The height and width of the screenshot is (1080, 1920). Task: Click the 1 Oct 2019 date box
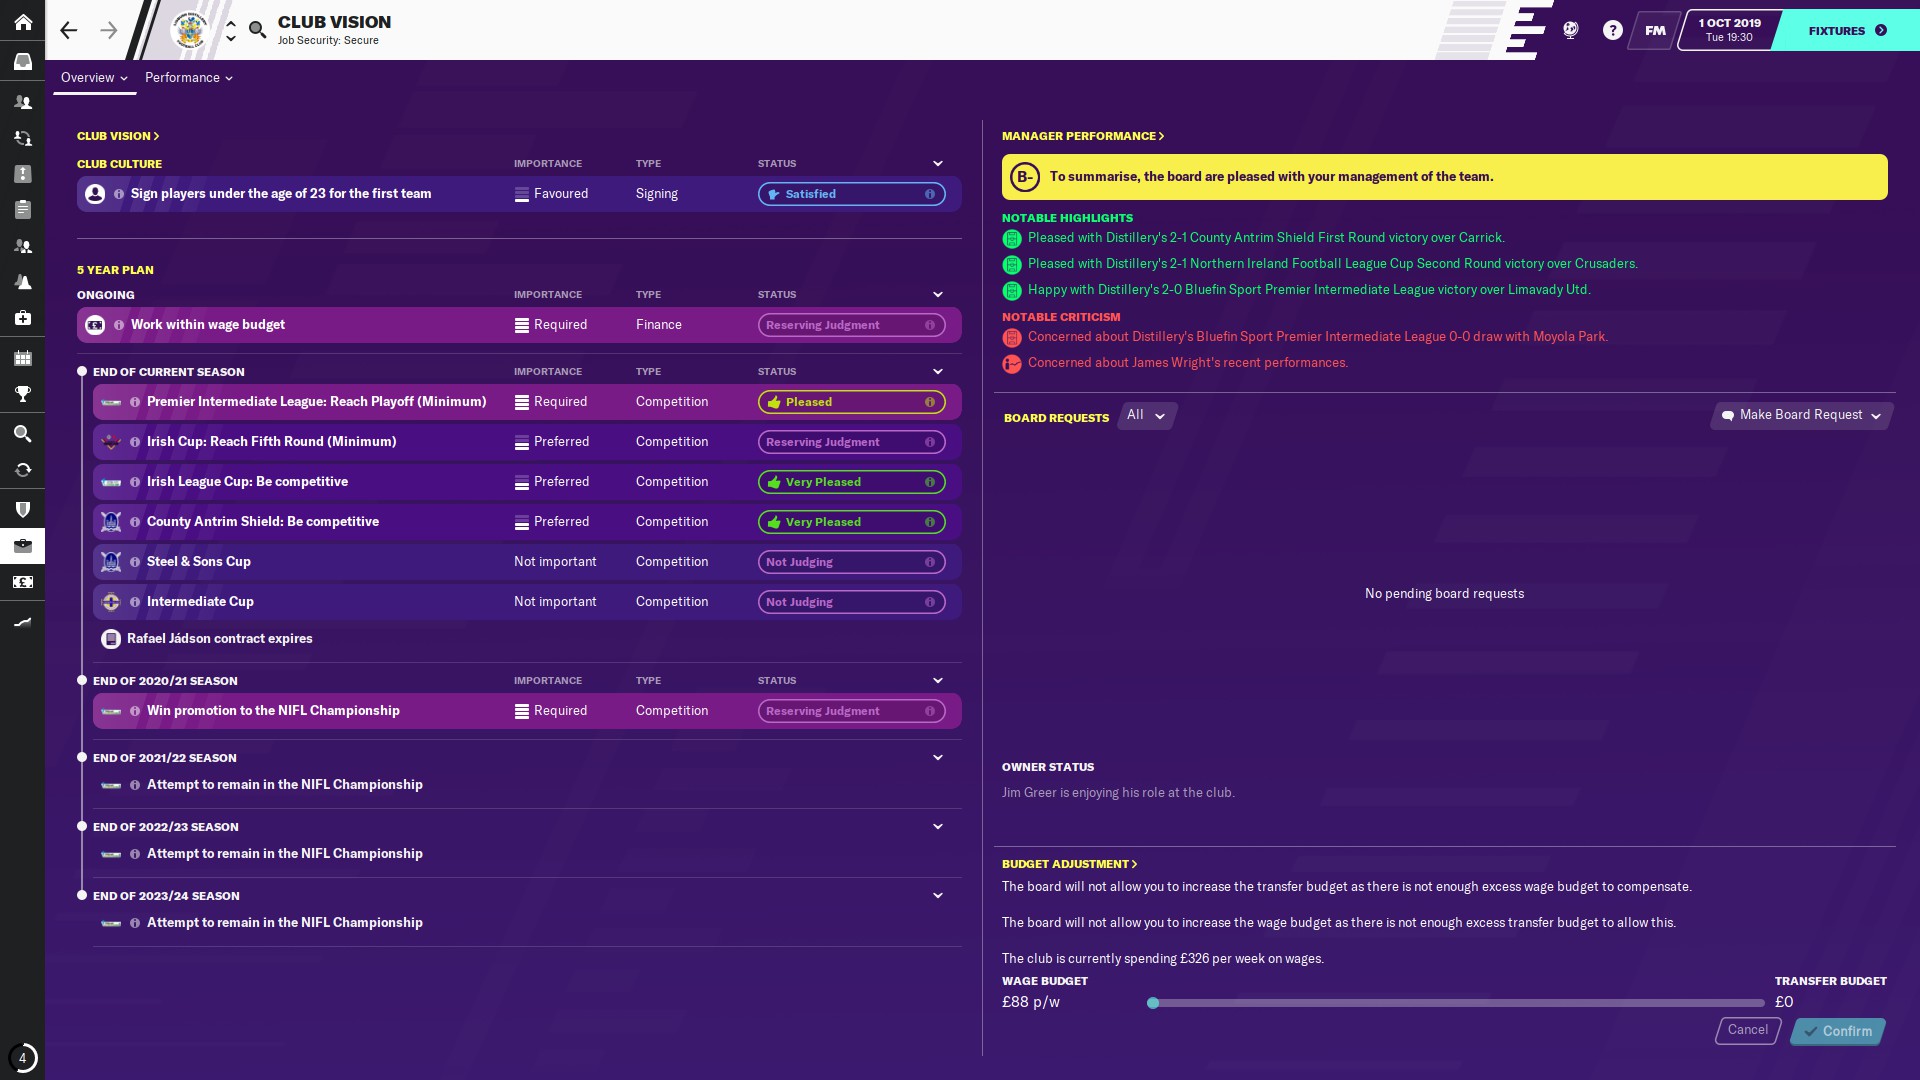point(1729,30)
